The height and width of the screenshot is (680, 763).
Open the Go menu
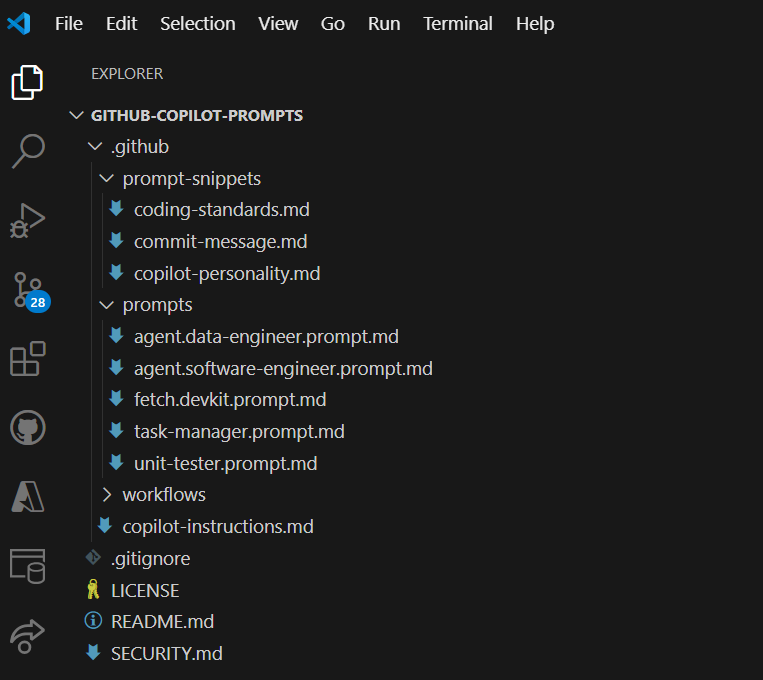tap(333, 23)
